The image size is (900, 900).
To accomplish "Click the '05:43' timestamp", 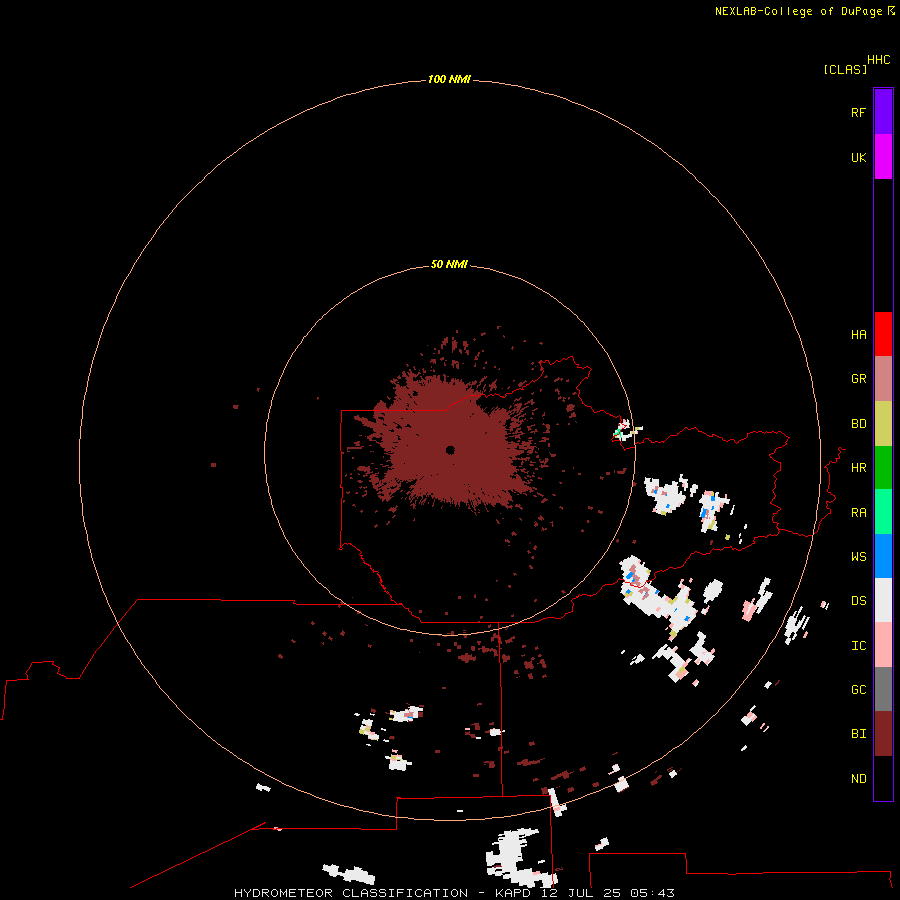I will pos(652,893).
